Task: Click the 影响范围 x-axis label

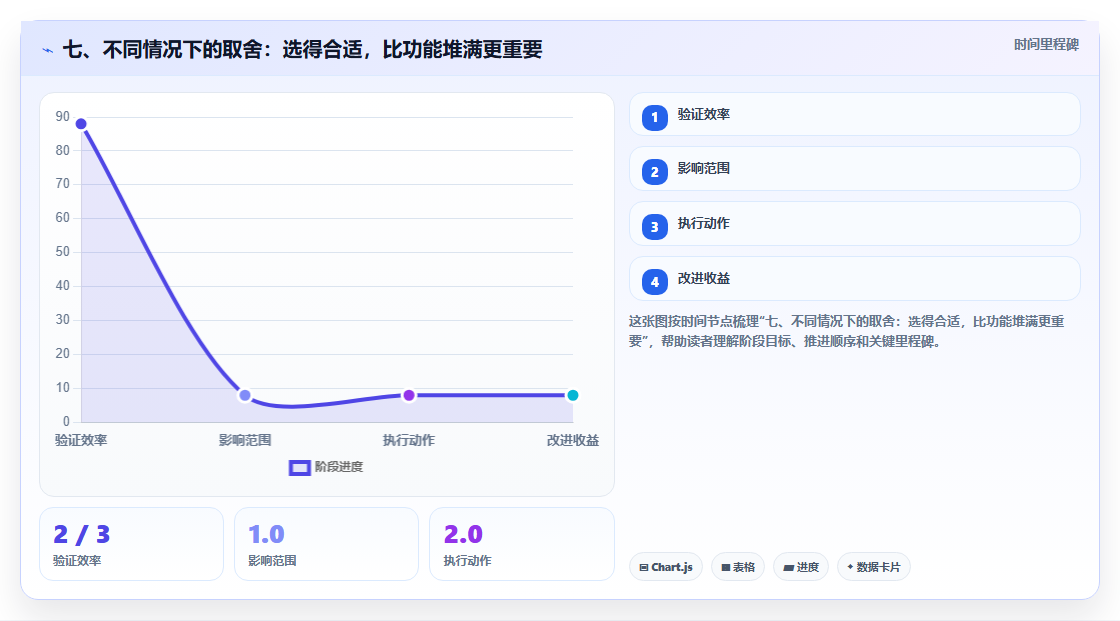Action: click(245, 440)
